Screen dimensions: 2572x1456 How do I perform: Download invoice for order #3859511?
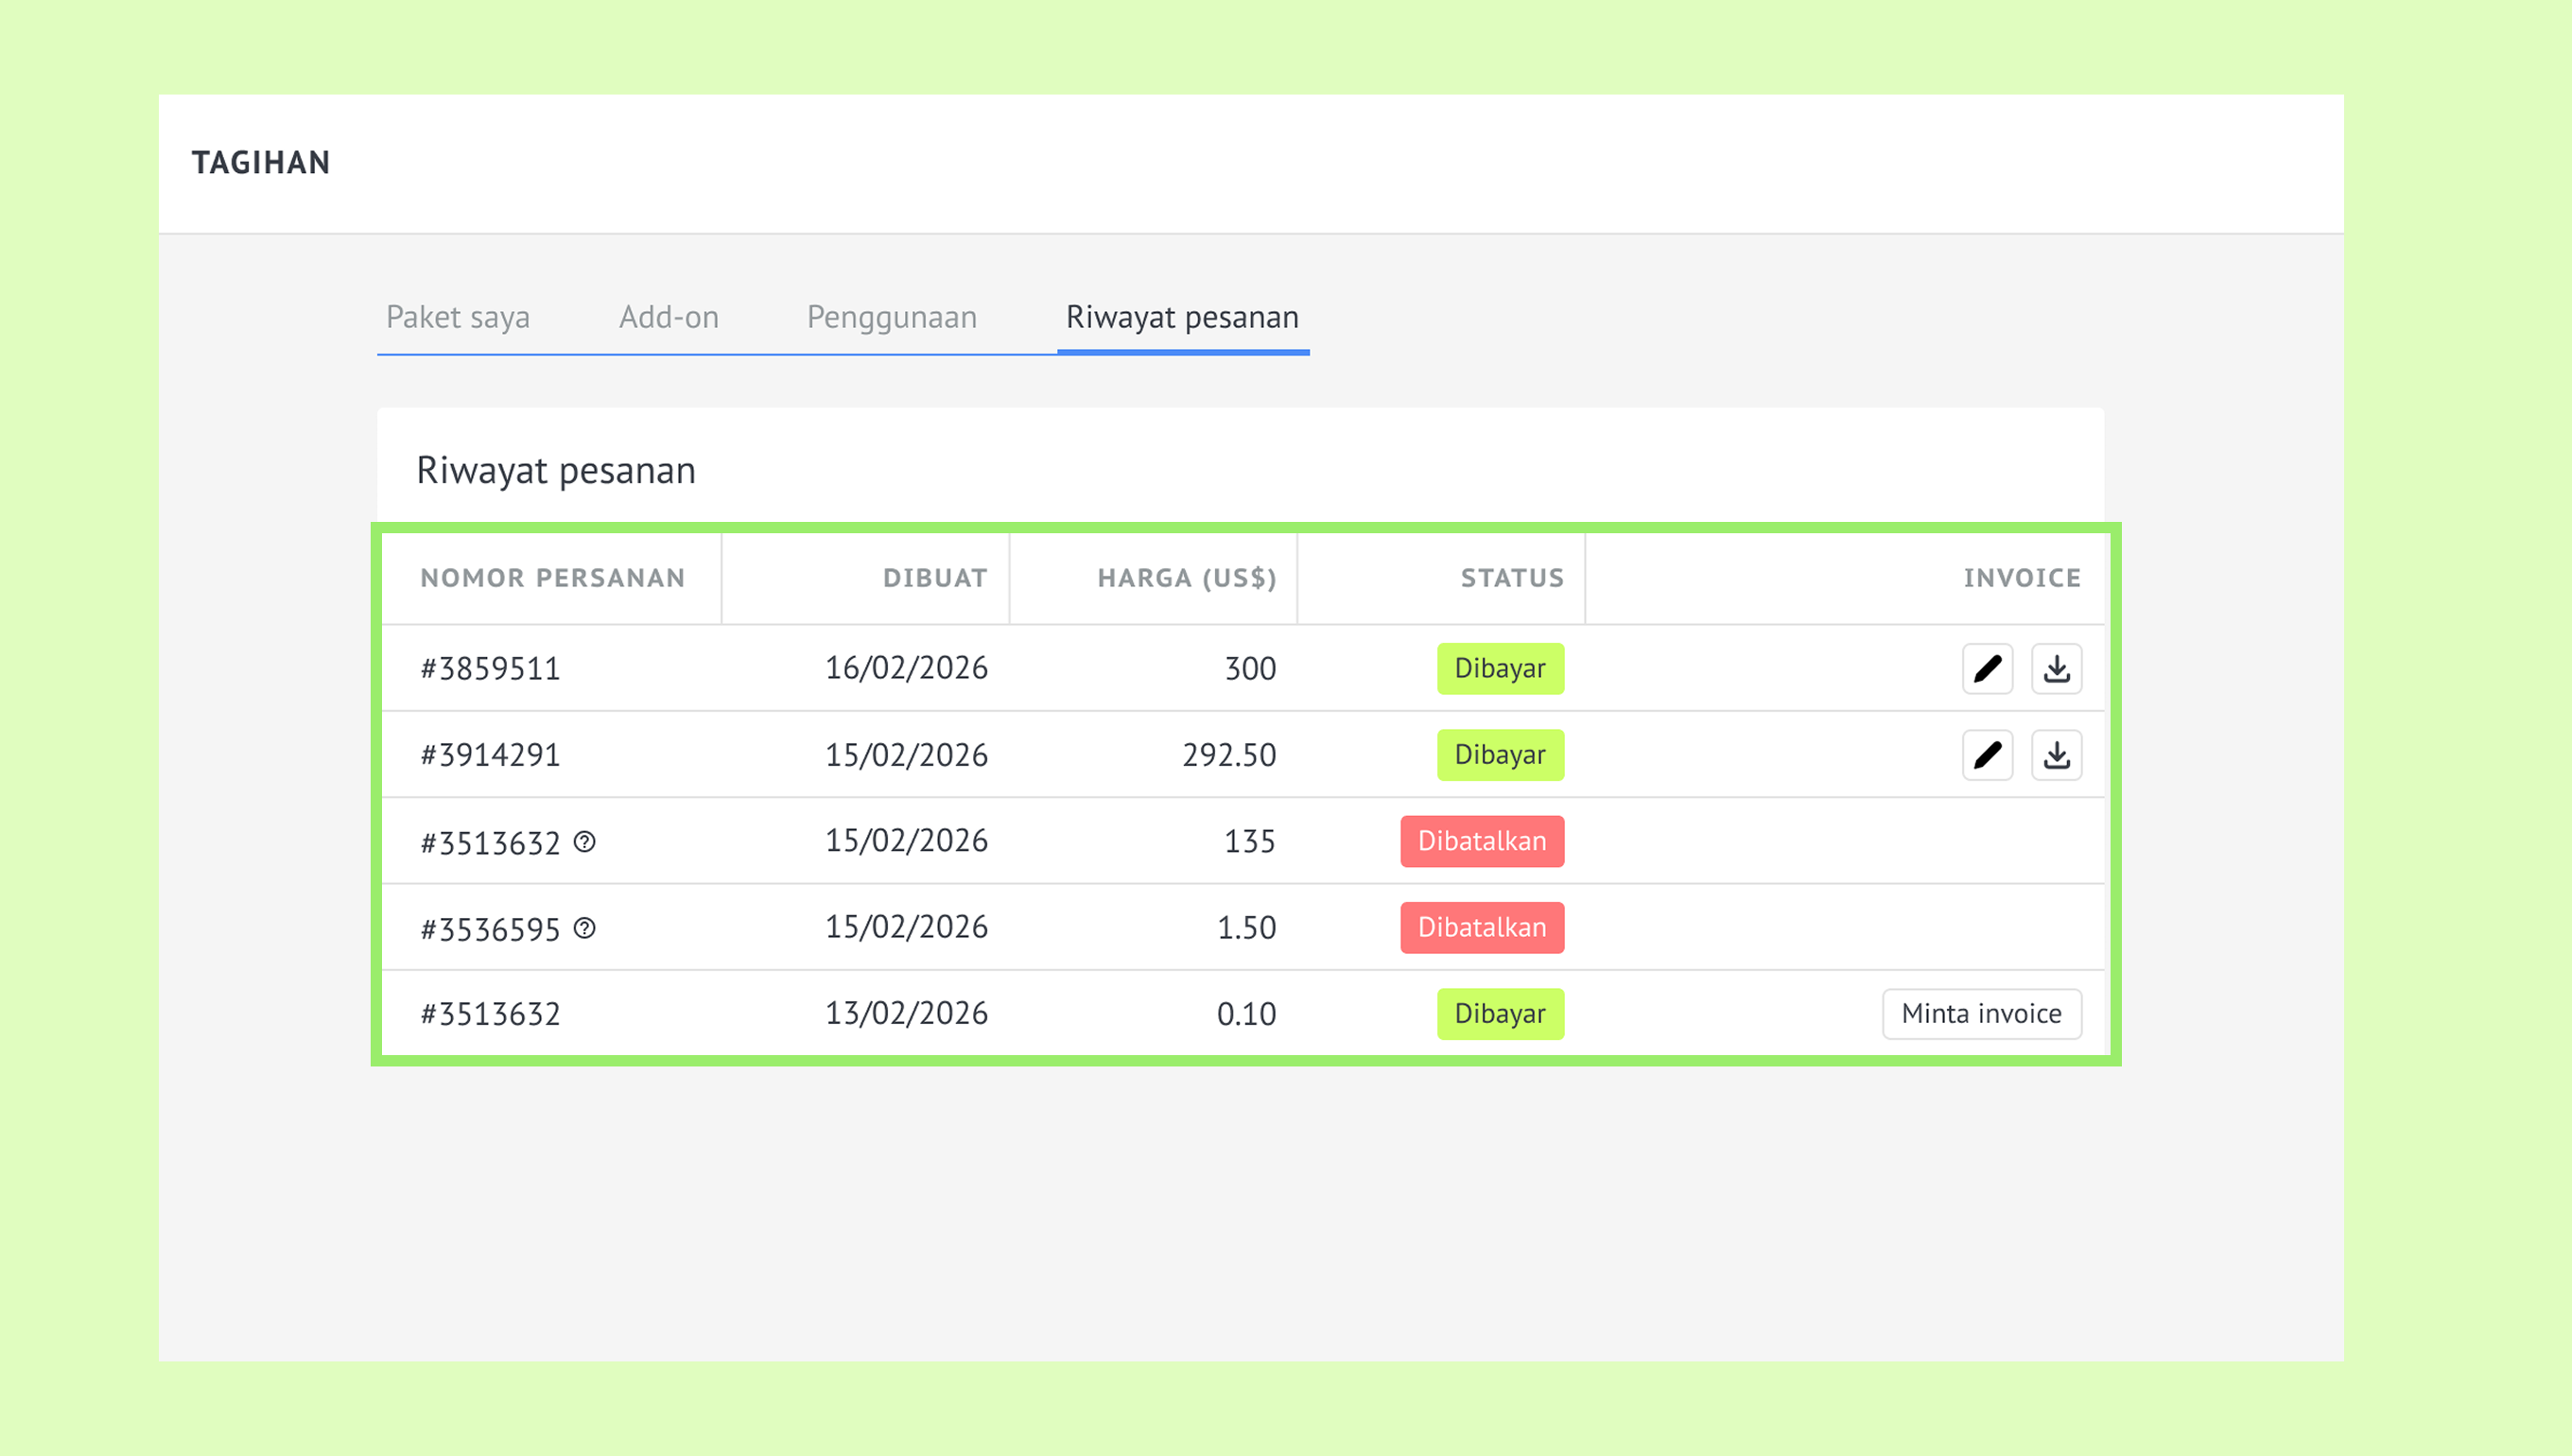pyautogui.click(x=2056, y=668)
